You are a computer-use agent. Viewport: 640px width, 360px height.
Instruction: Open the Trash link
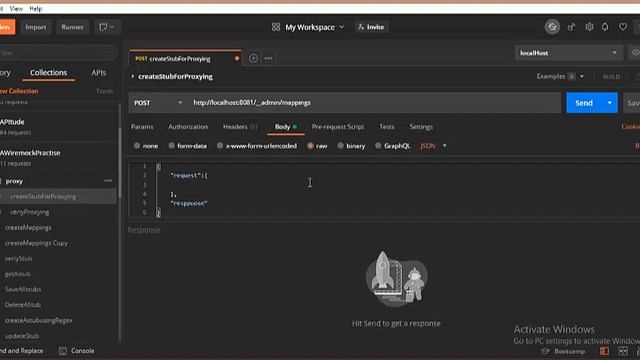point(104,91)
